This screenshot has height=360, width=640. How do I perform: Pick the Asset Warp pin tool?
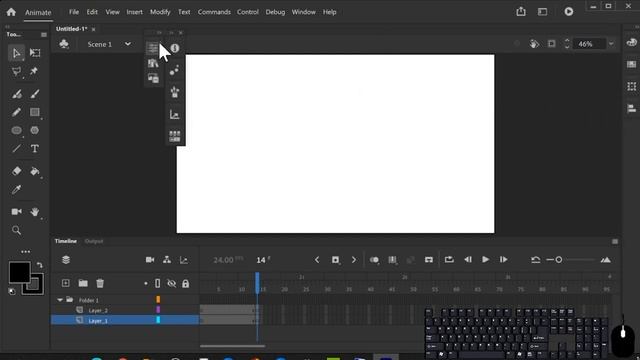pos(34,71)
